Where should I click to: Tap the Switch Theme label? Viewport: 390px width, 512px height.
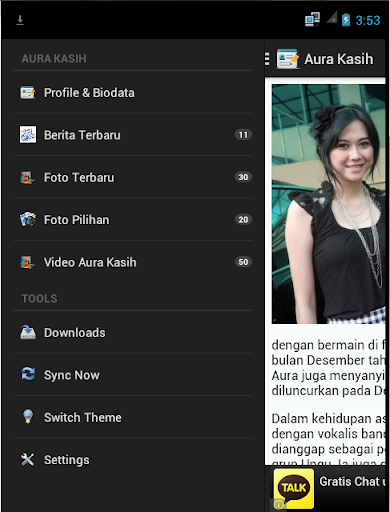(83, 417)
